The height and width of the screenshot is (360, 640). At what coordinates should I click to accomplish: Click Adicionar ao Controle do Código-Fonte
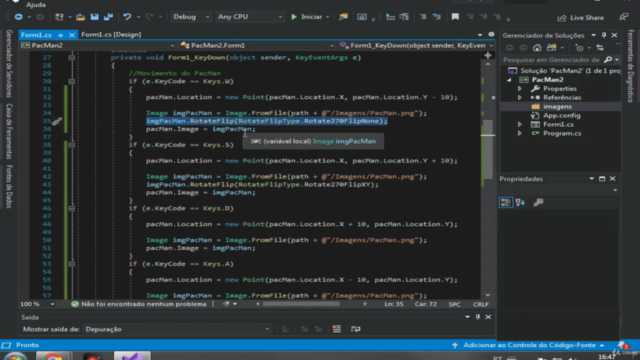coord(529,345)
